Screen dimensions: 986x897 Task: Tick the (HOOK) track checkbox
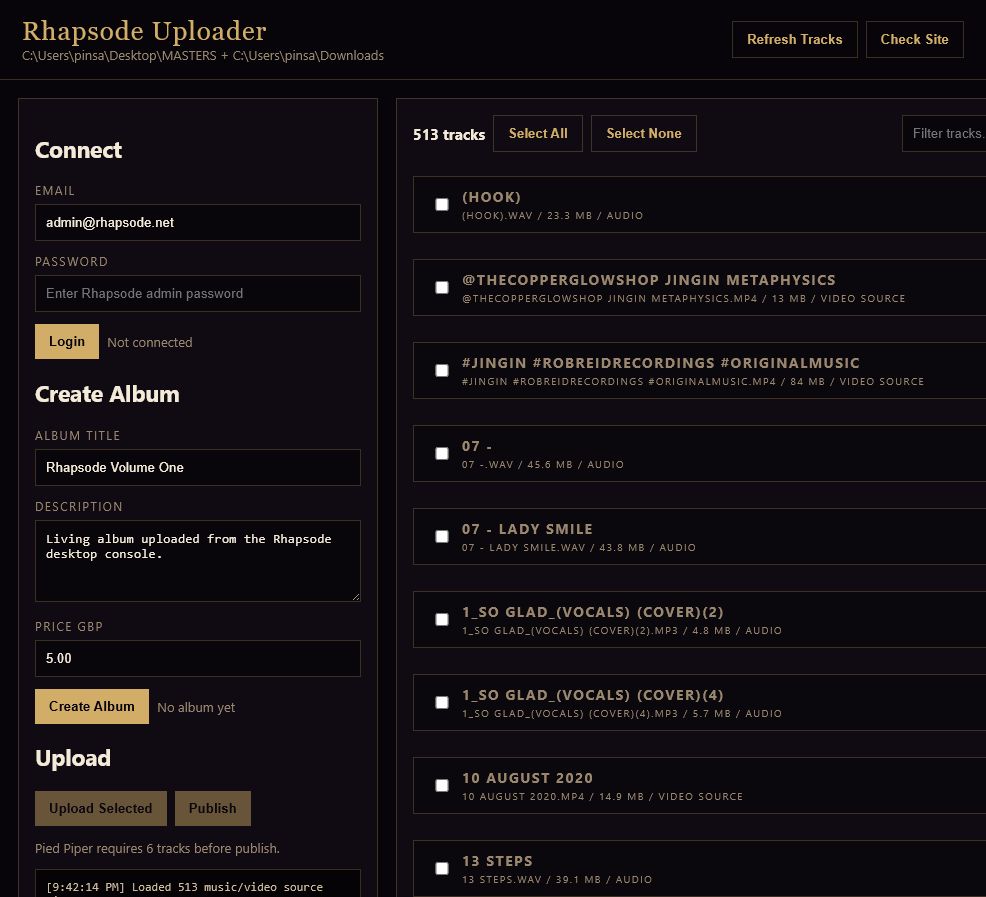(442, 204)
